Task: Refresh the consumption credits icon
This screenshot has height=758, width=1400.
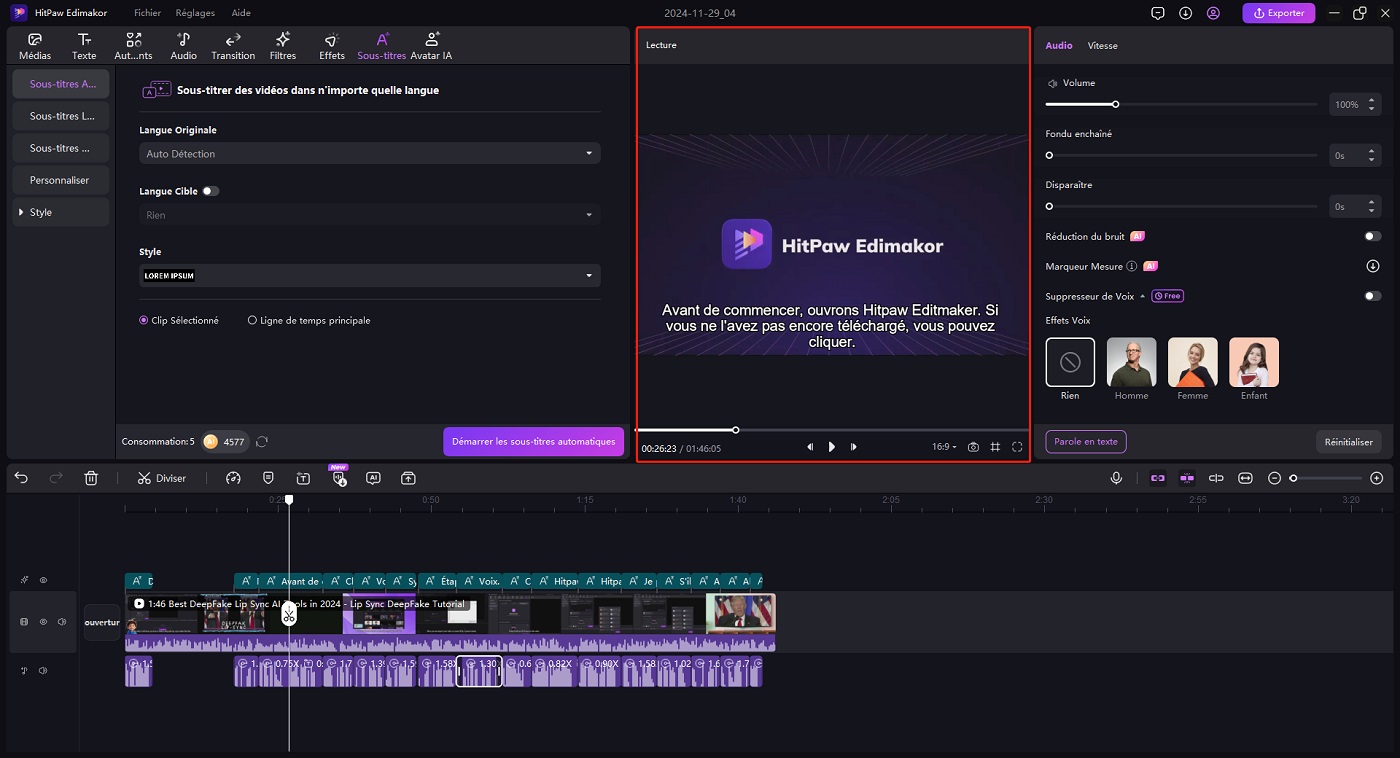Action: pos(262,441)
